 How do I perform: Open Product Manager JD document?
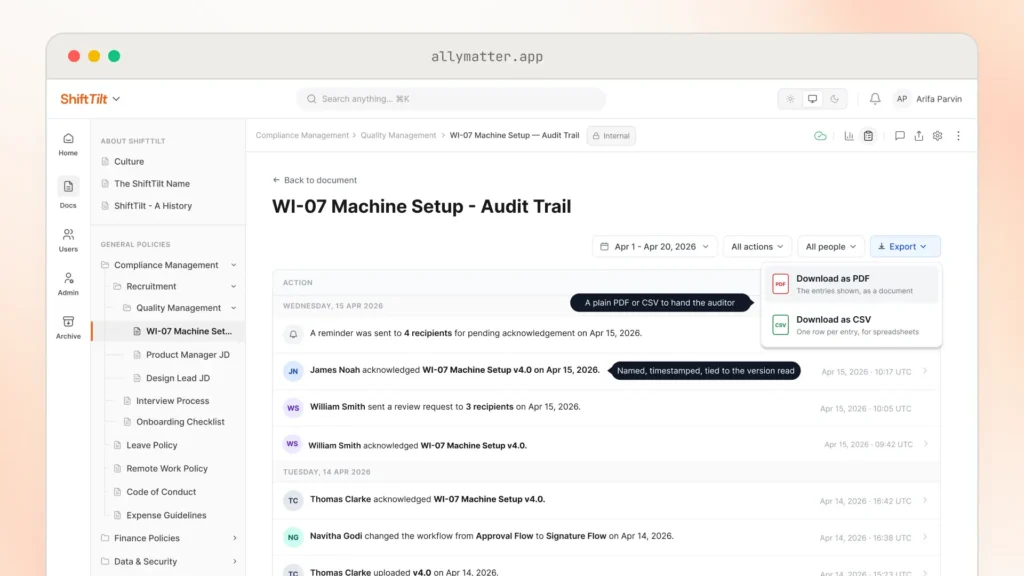tap(187, 355)
